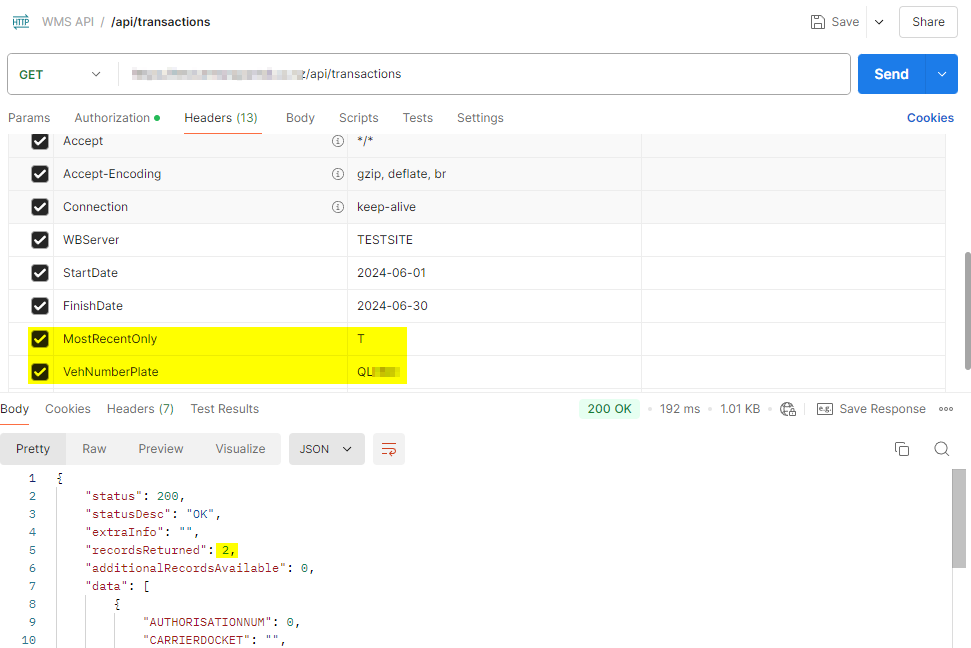Switch to Preview response view
This screenshot has height=648, width=971.
click(160, 449)
